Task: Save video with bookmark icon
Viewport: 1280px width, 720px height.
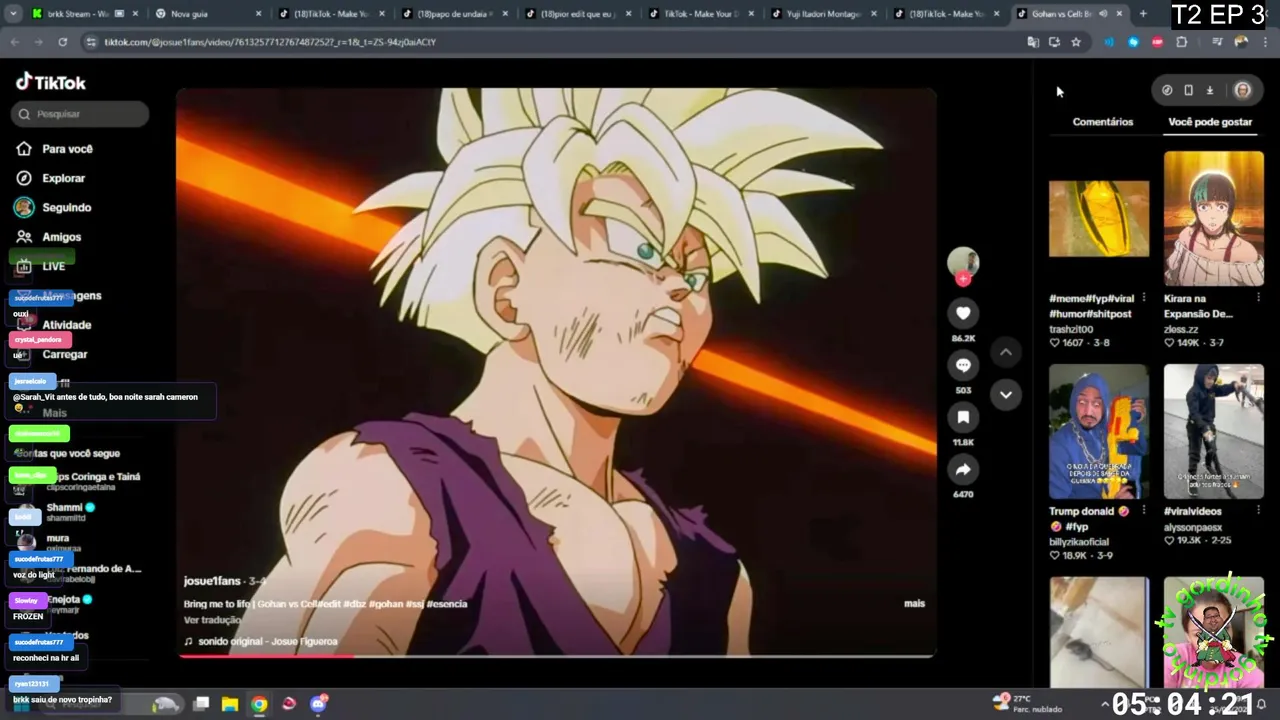Action: 963,417
